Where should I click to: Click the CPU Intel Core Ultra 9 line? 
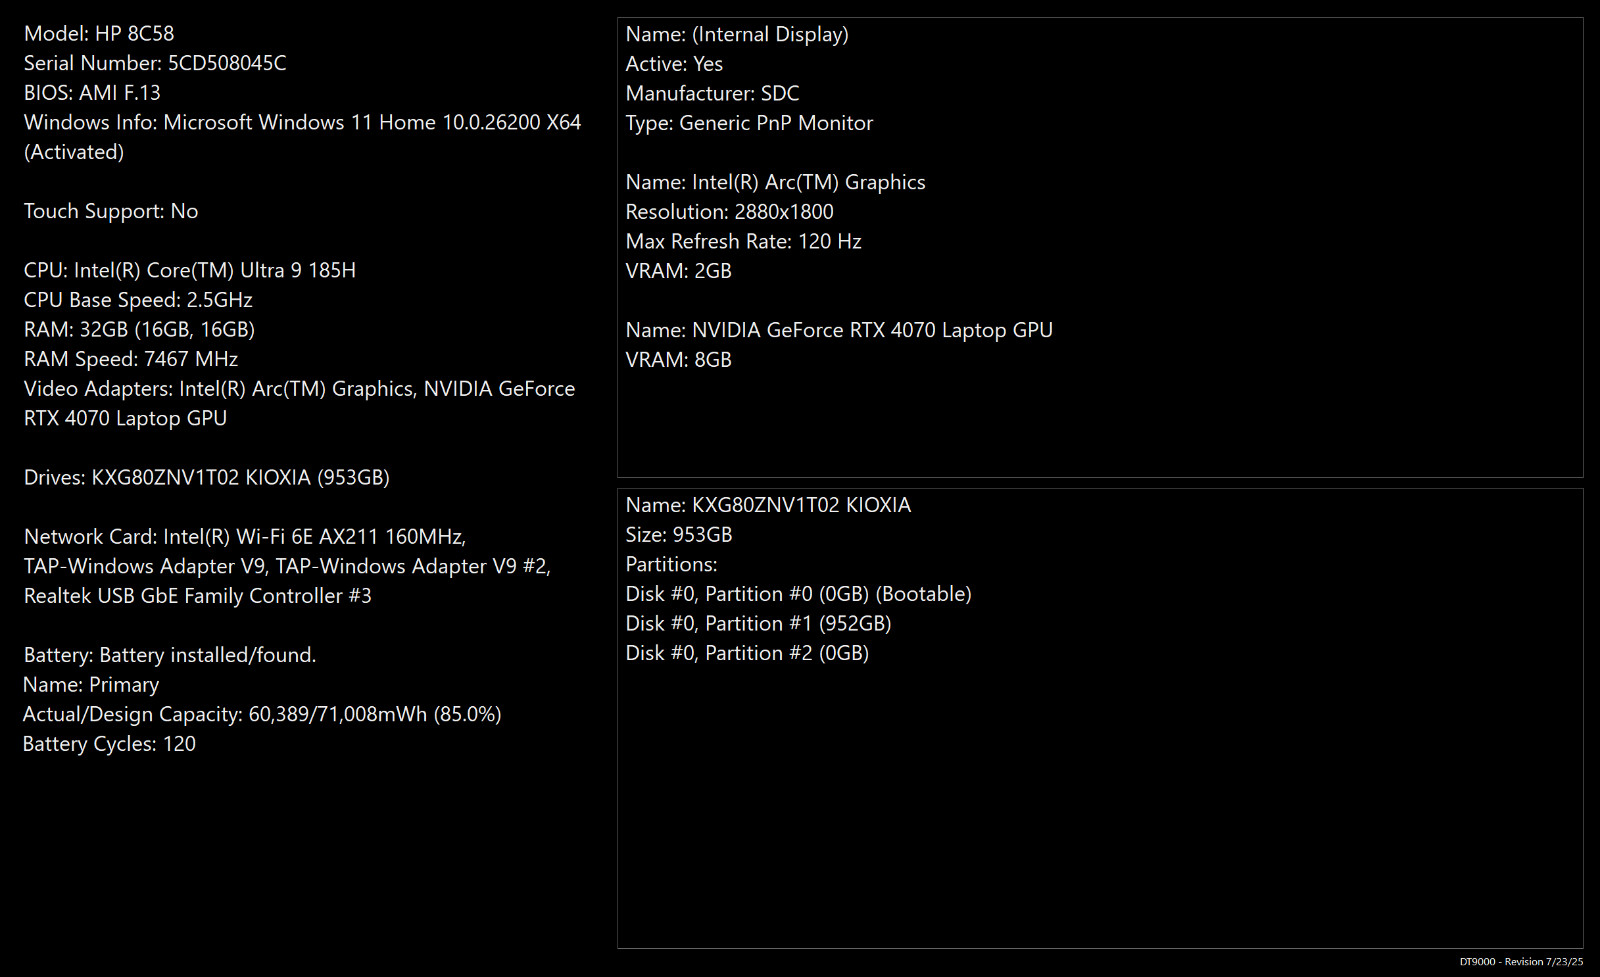point(190,270)
